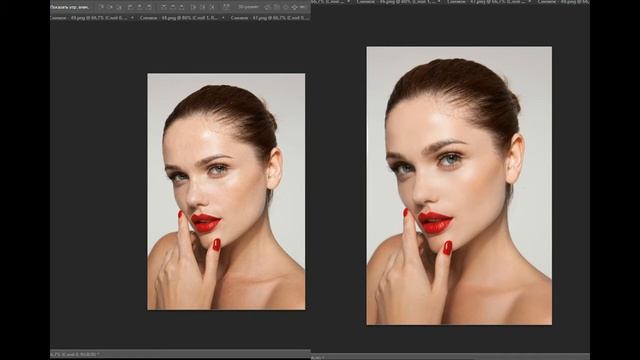The width and height of the screenshot is (640, 360).
Task: Click Auto-Align Layers icon
Action: [226, 7]
